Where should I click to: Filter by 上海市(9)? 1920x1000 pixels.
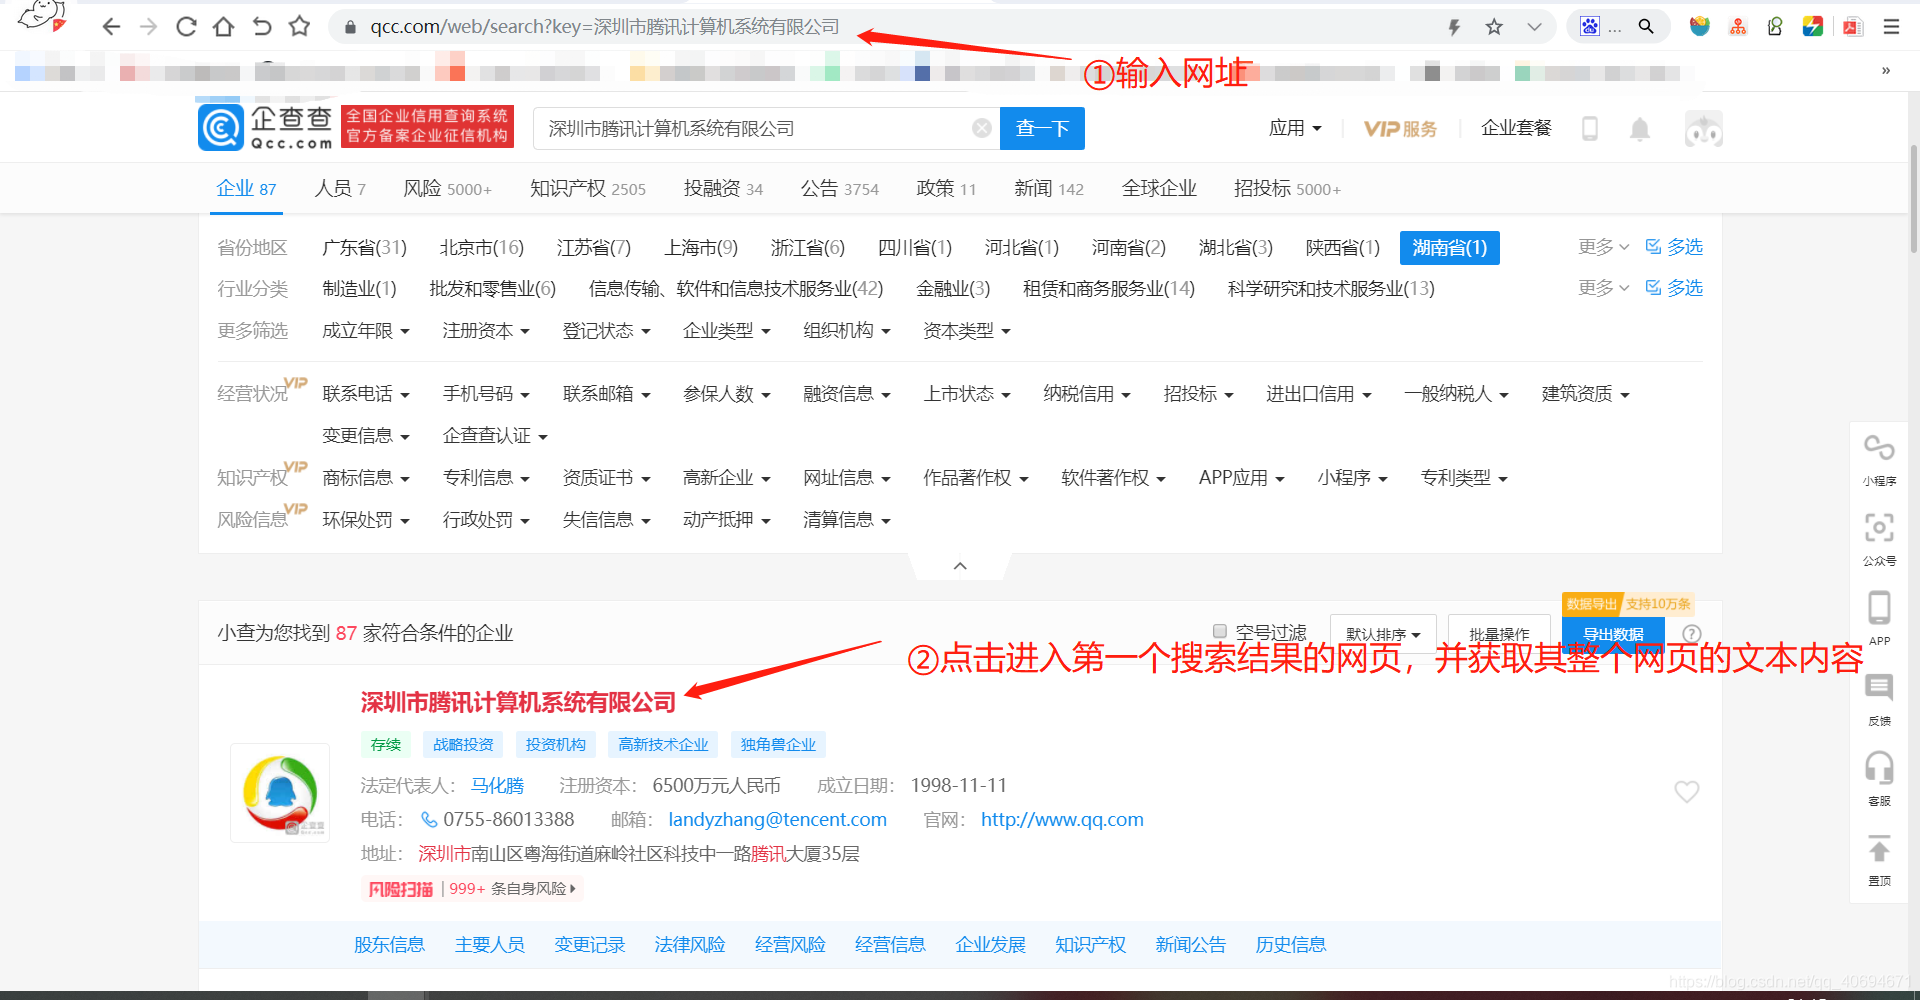coord(701,247)
